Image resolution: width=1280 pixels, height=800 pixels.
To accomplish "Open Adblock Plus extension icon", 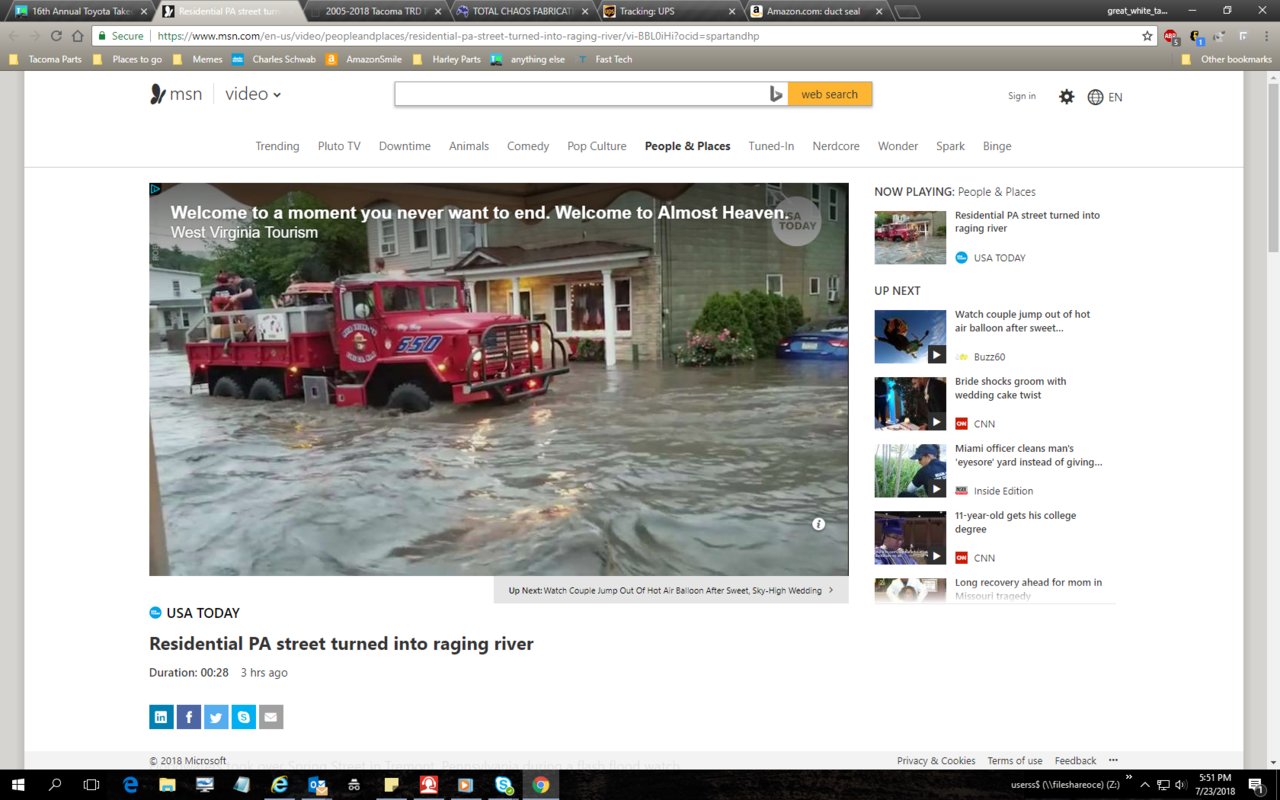I will click(x=1170, y=36).
